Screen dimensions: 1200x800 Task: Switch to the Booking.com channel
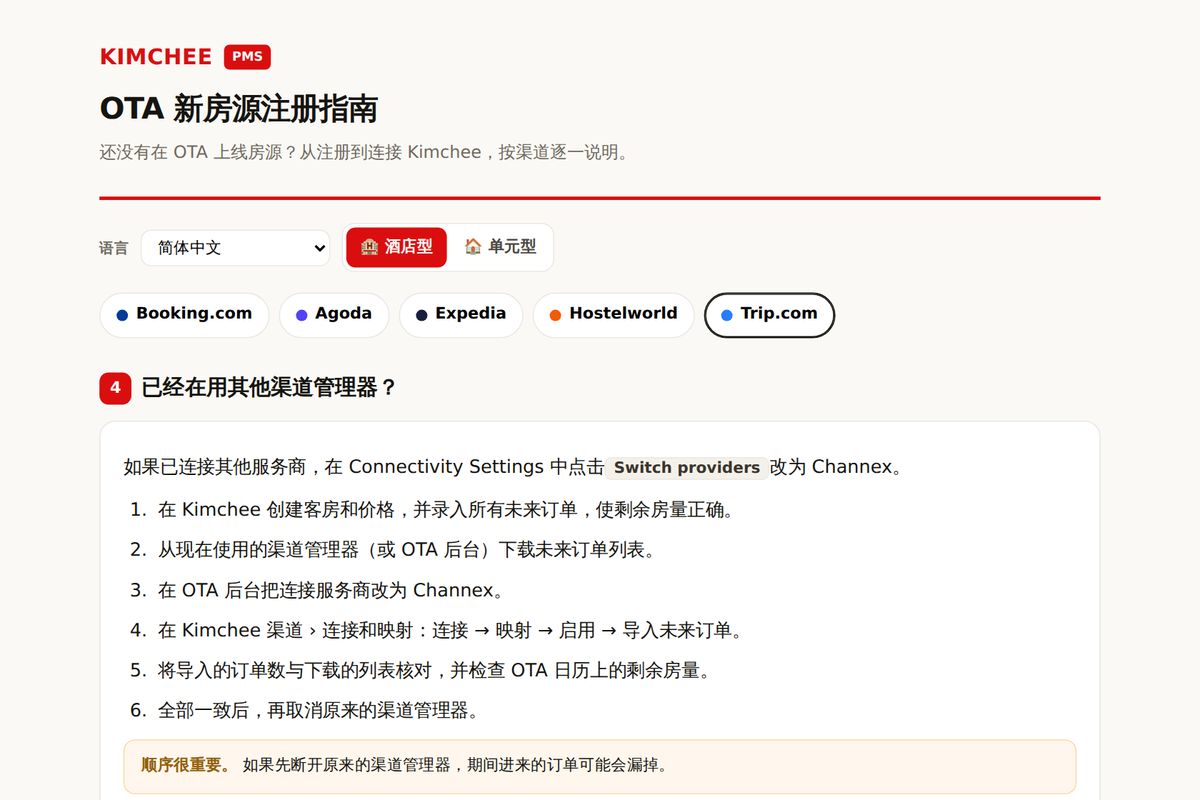tap(184, 315)
